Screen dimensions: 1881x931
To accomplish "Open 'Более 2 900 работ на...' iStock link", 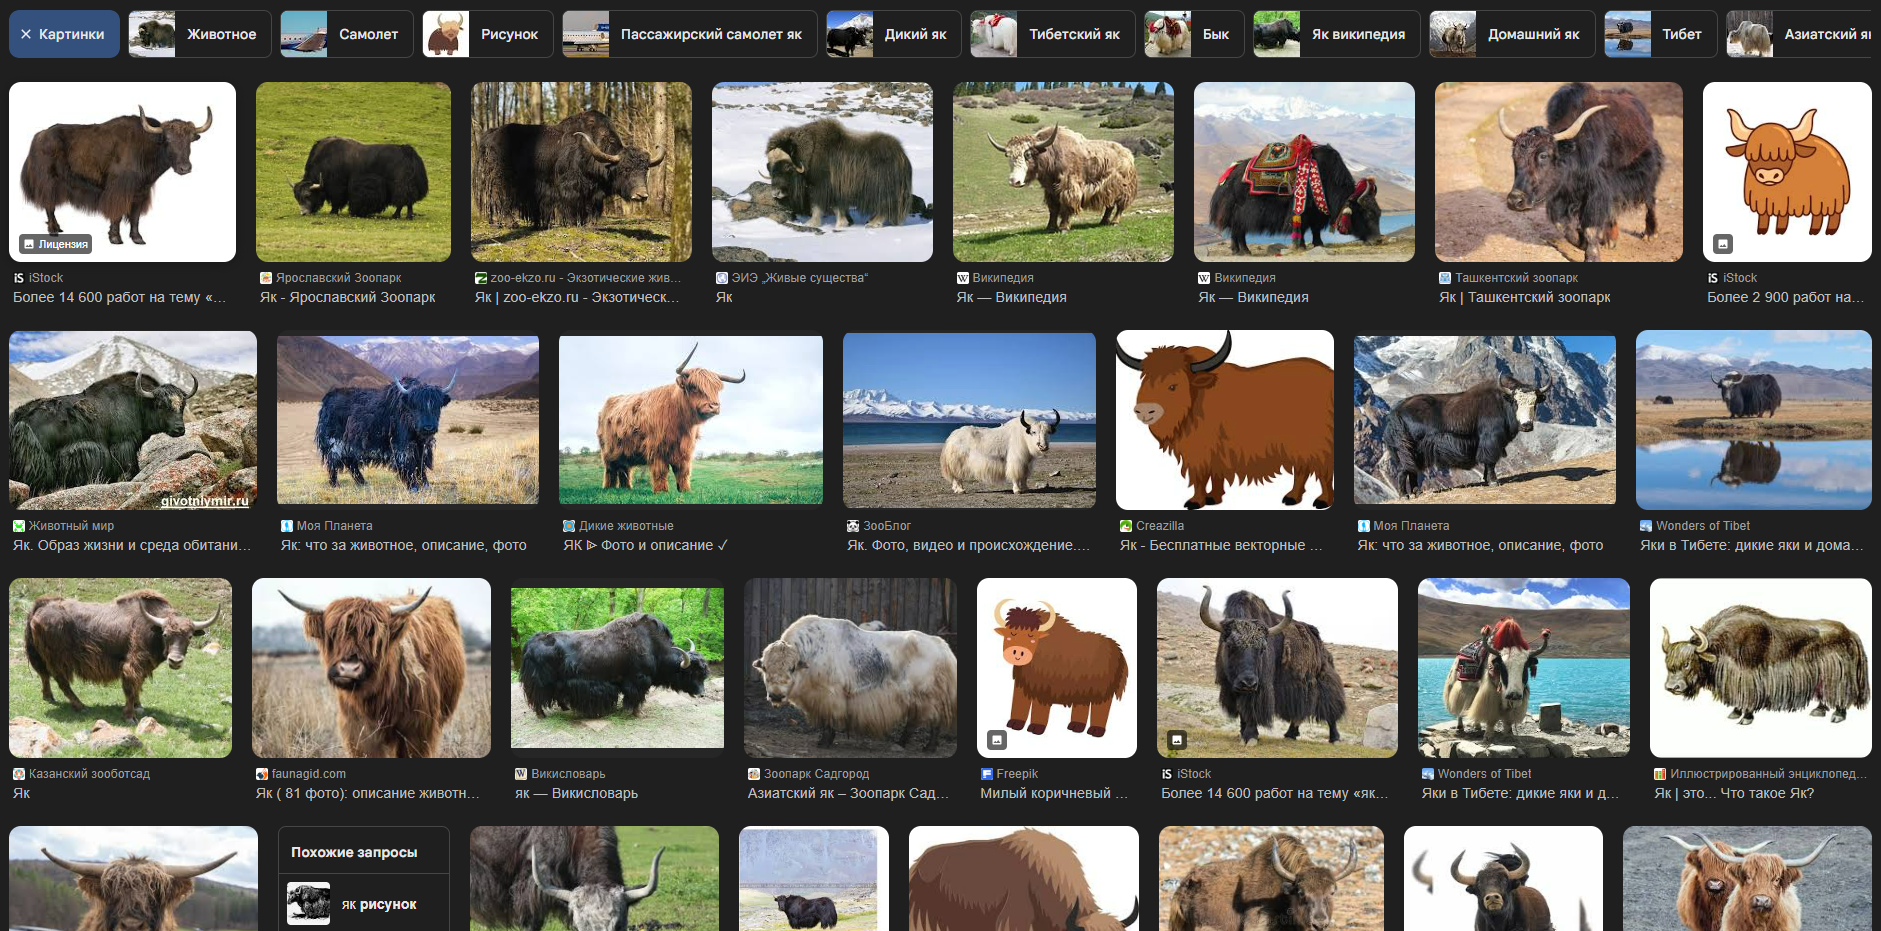I will point(1786,297).
